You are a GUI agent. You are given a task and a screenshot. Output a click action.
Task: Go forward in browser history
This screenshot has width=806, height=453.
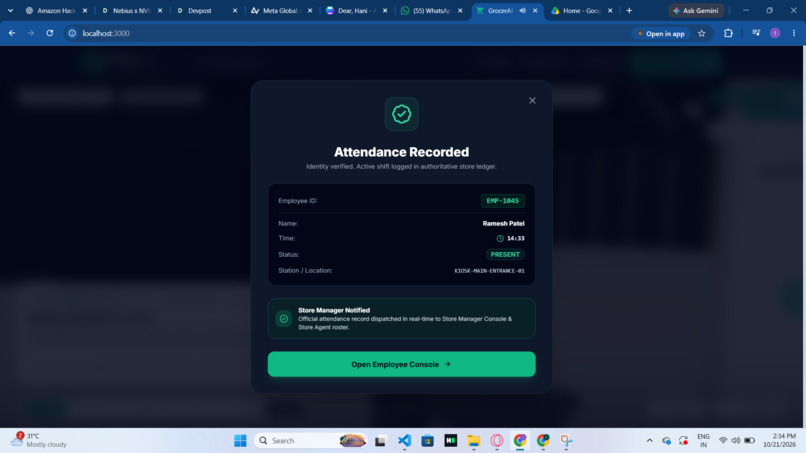(31, 33)
